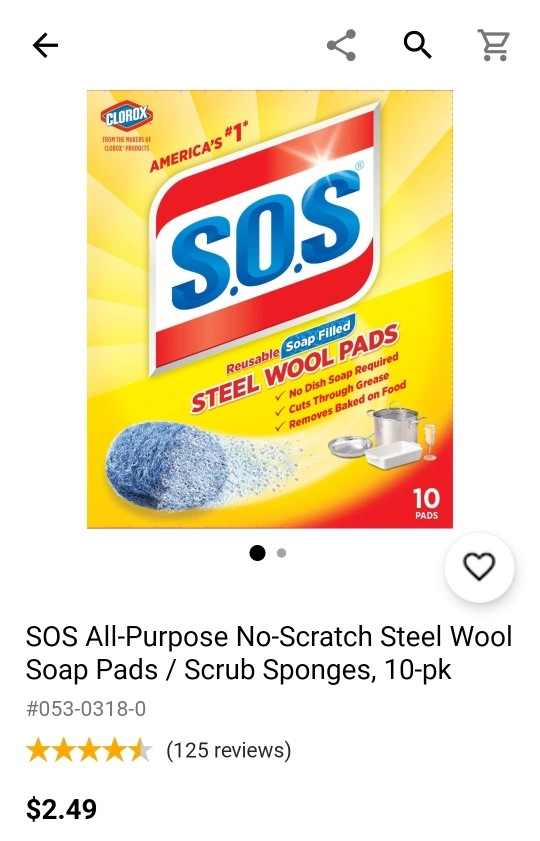Go back using the left arrow
The image size is (540, 841).
[45, 45]
